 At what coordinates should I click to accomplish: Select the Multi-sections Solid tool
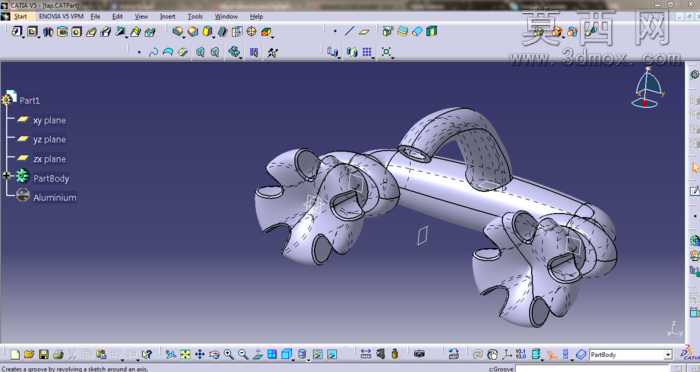click(135, 32)
